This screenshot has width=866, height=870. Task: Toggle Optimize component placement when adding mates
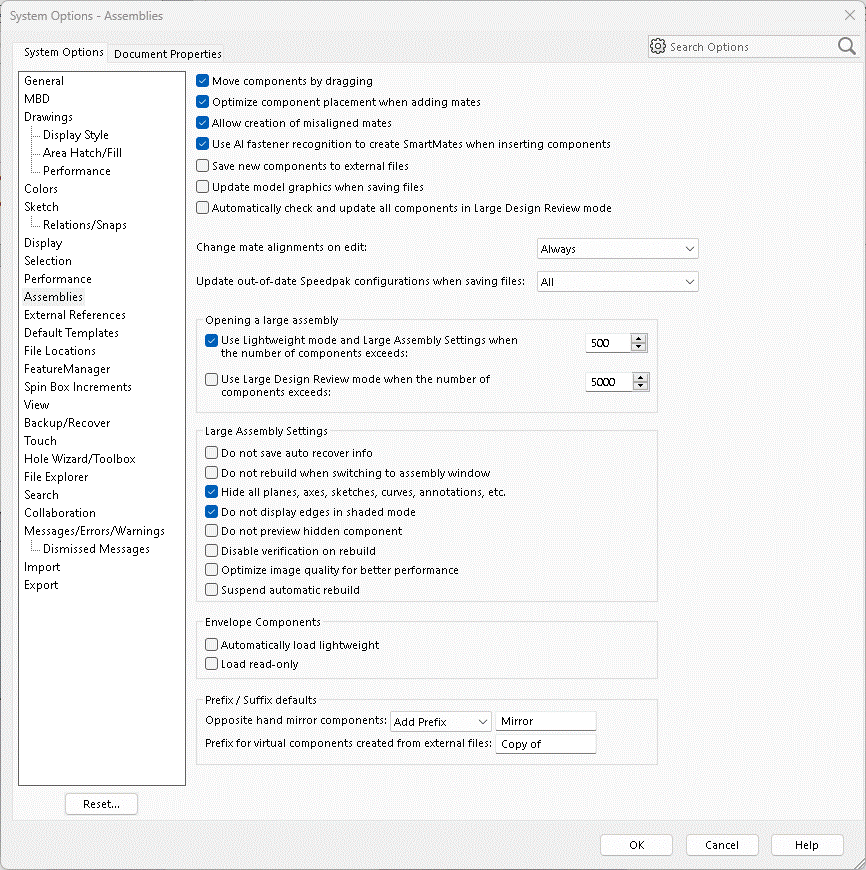pyautogui.click(x=202, y=102)
